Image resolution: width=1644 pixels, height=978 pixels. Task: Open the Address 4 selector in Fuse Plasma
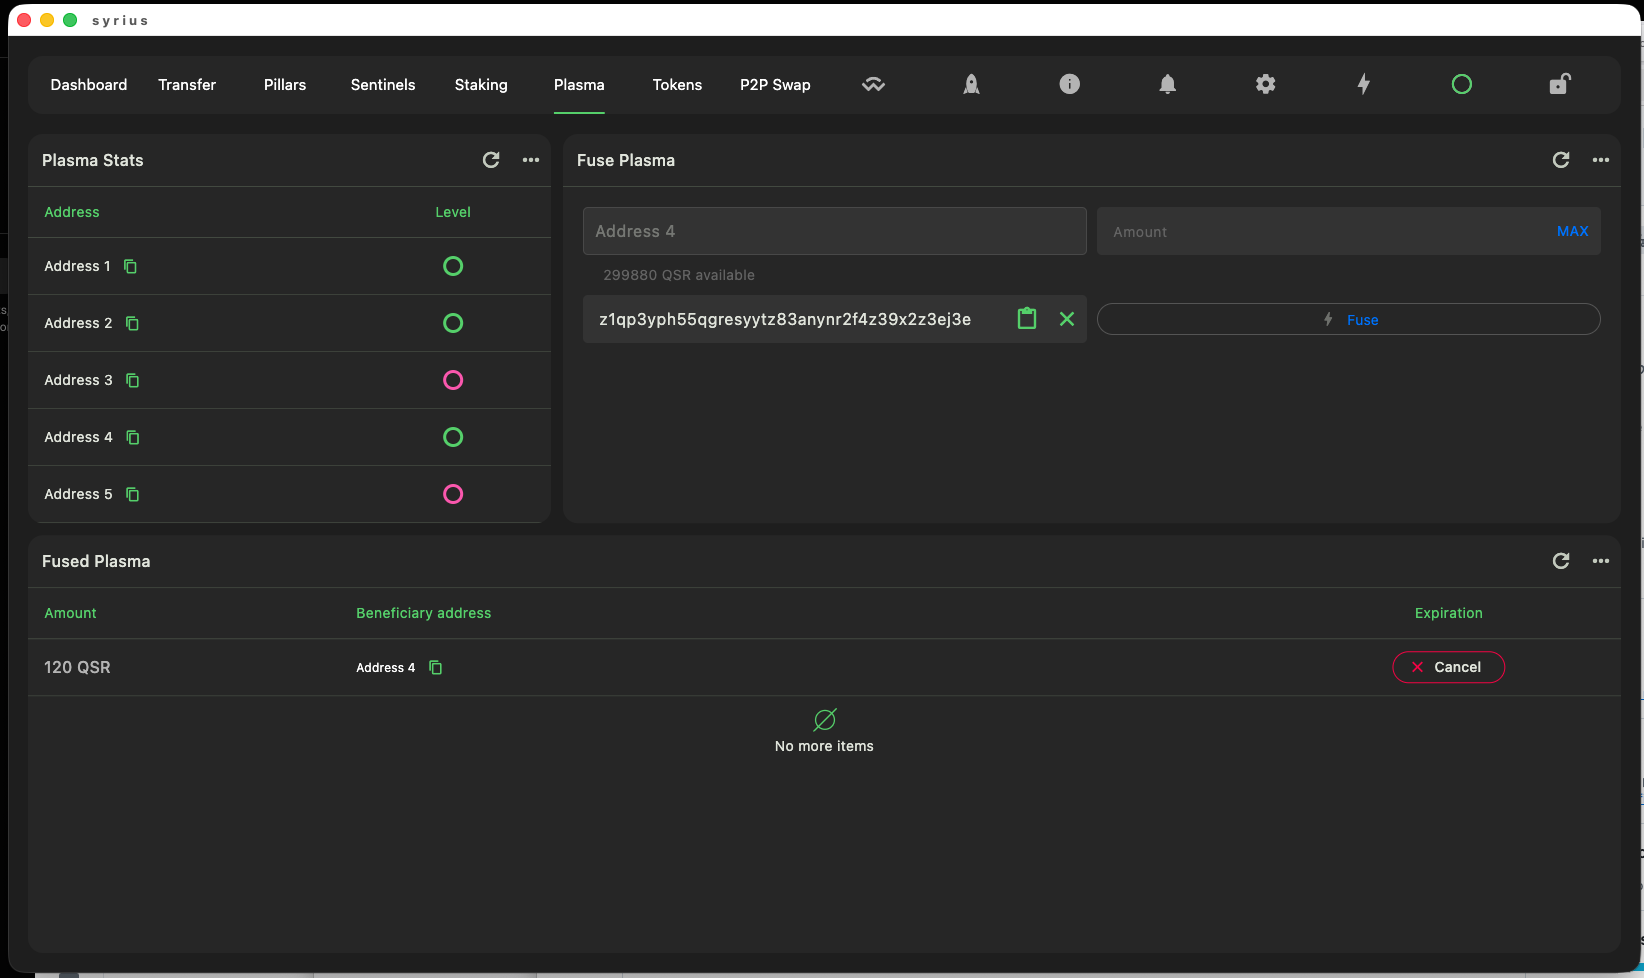point(835,231)
